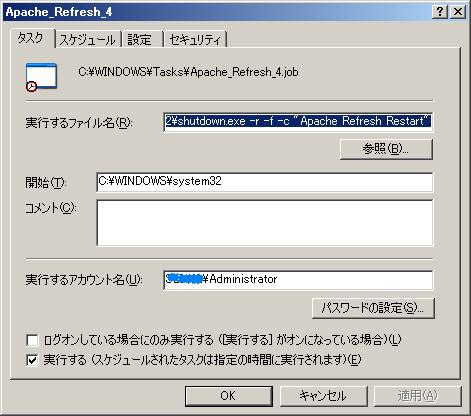
Task: Click the 参照(B)... browse button
Action: click(x=386, y=149)
